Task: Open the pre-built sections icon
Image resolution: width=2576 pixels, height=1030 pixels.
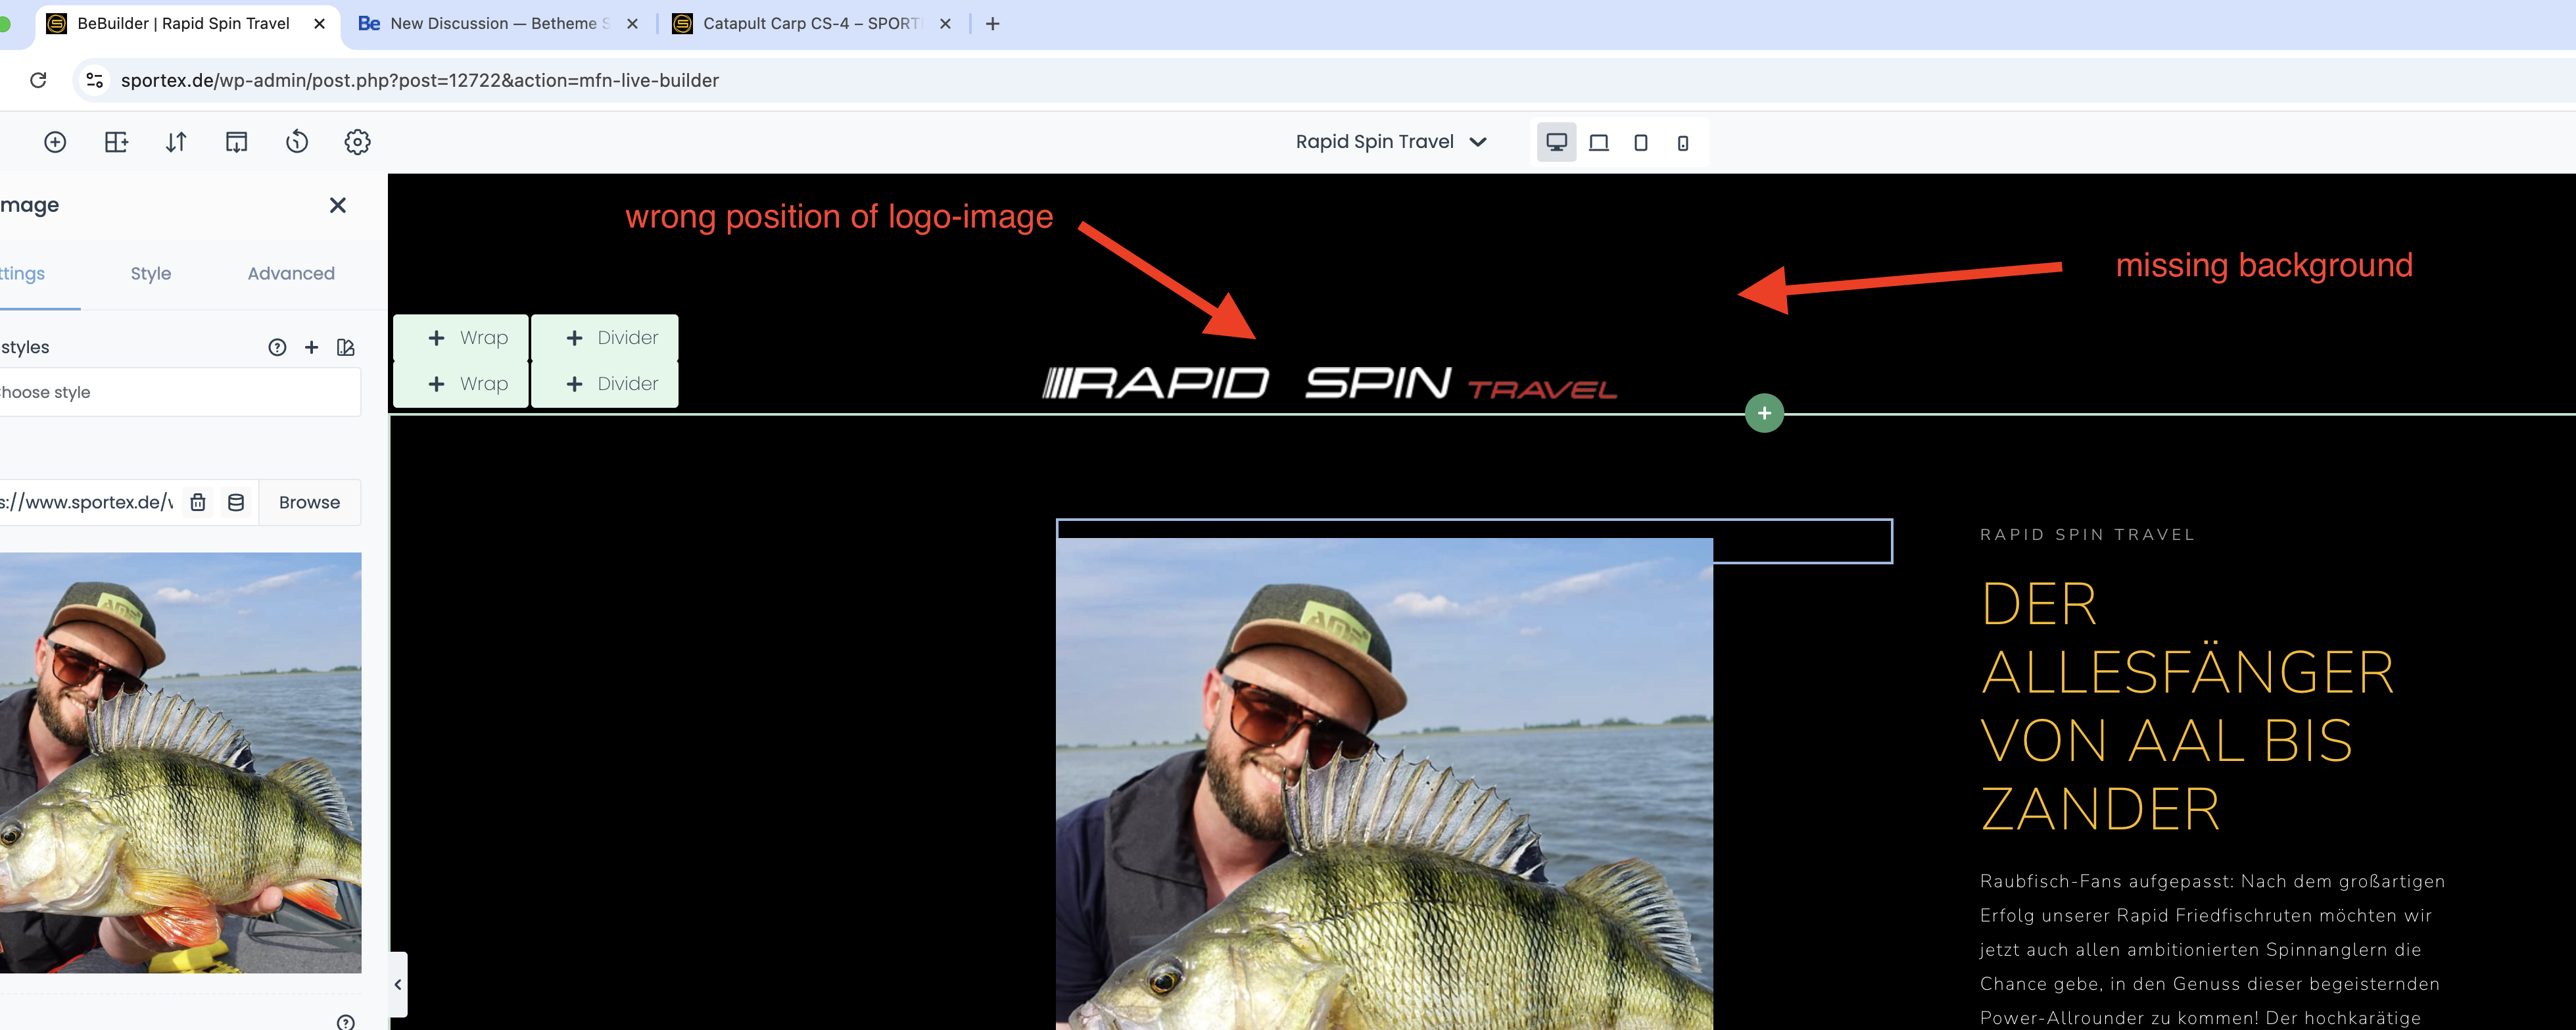Action: 236,142
